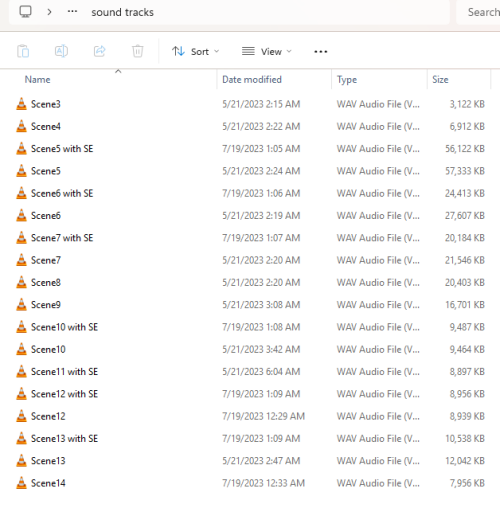500x508 pixels.
Task: Click the VLC icon for Scene13 with SE
Action: click(x=21, y=438)
